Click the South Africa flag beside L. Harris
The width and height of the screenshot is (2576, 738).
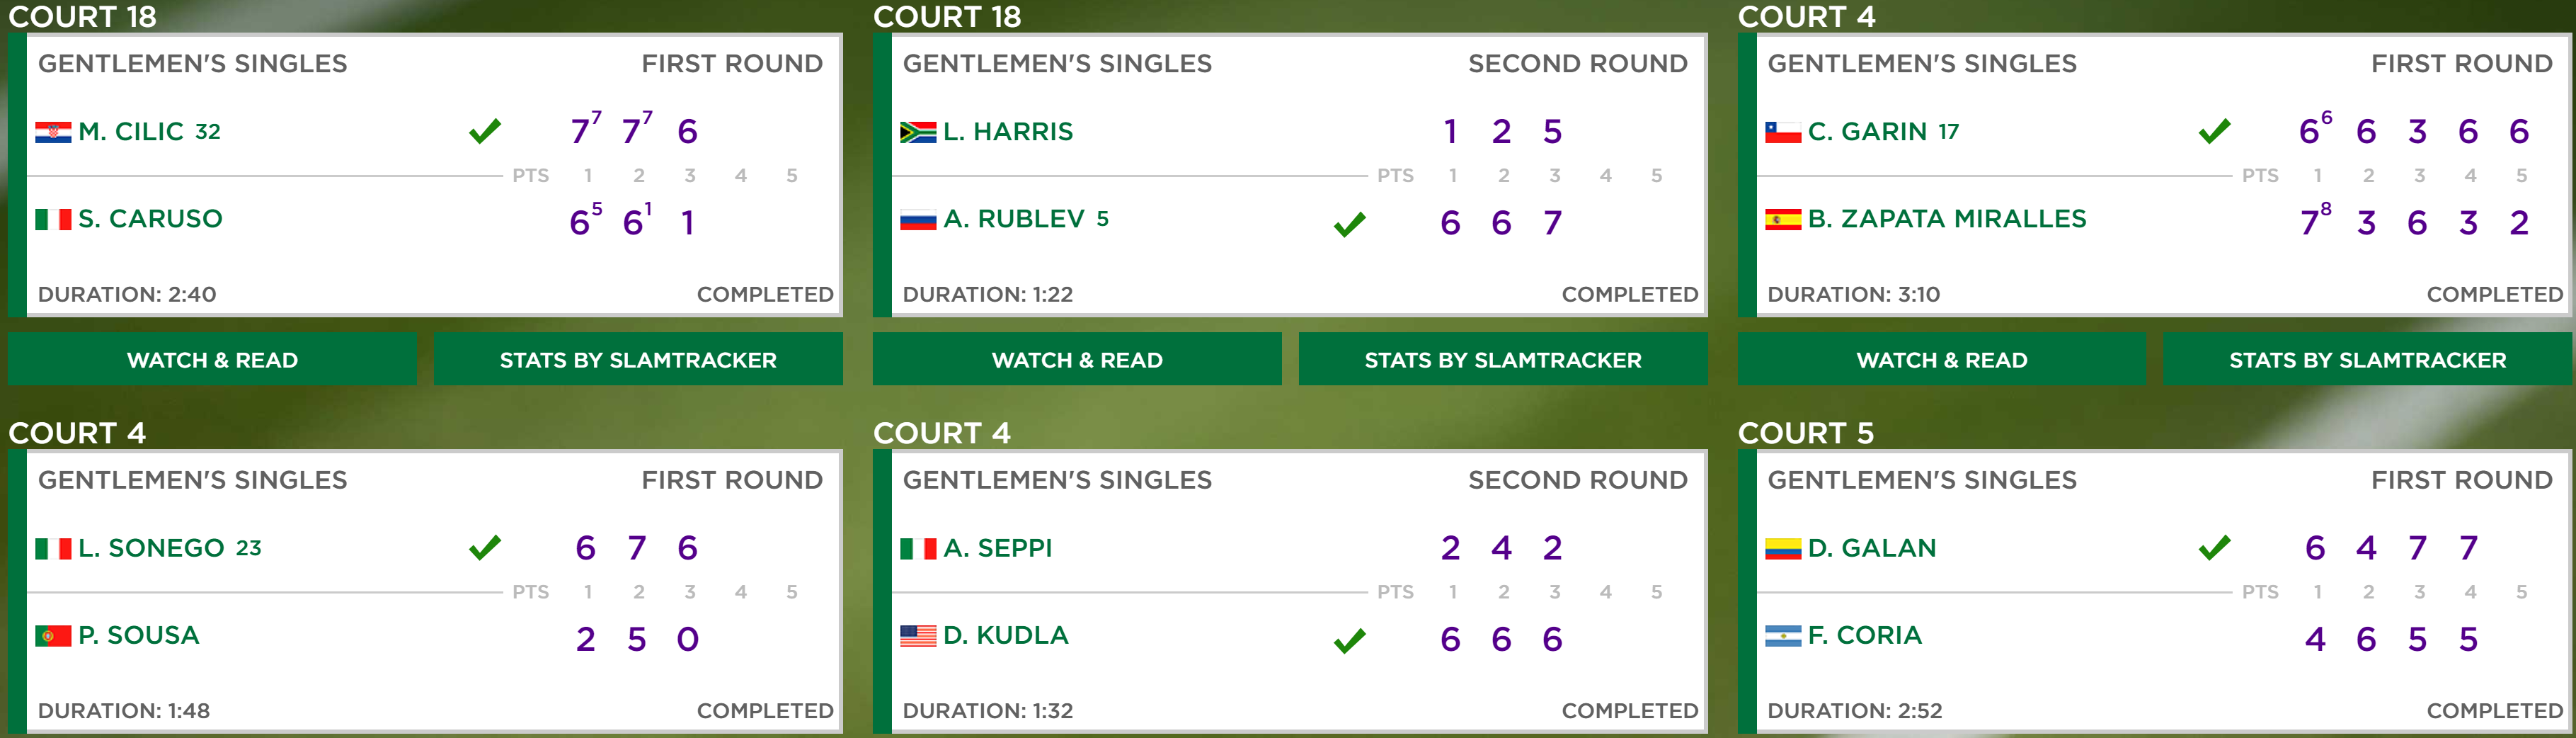918,132
